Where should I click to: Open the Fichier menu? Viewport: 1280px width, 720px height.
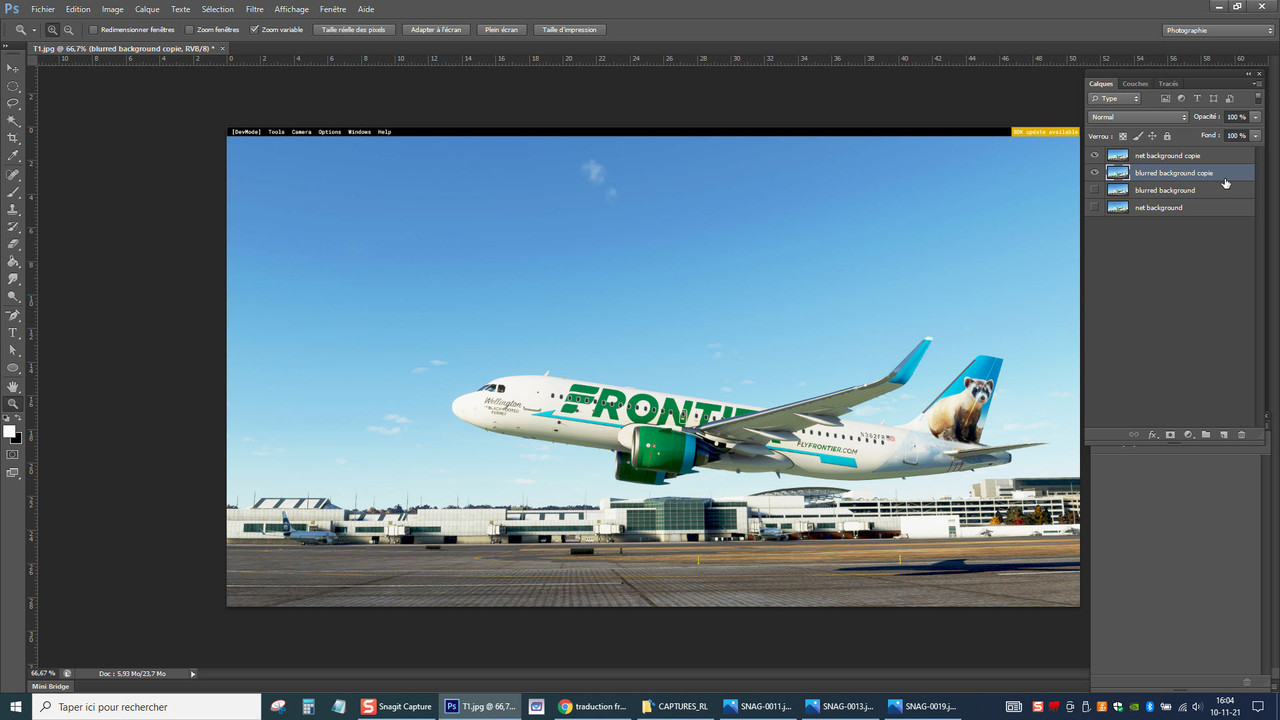coord(43,9)
